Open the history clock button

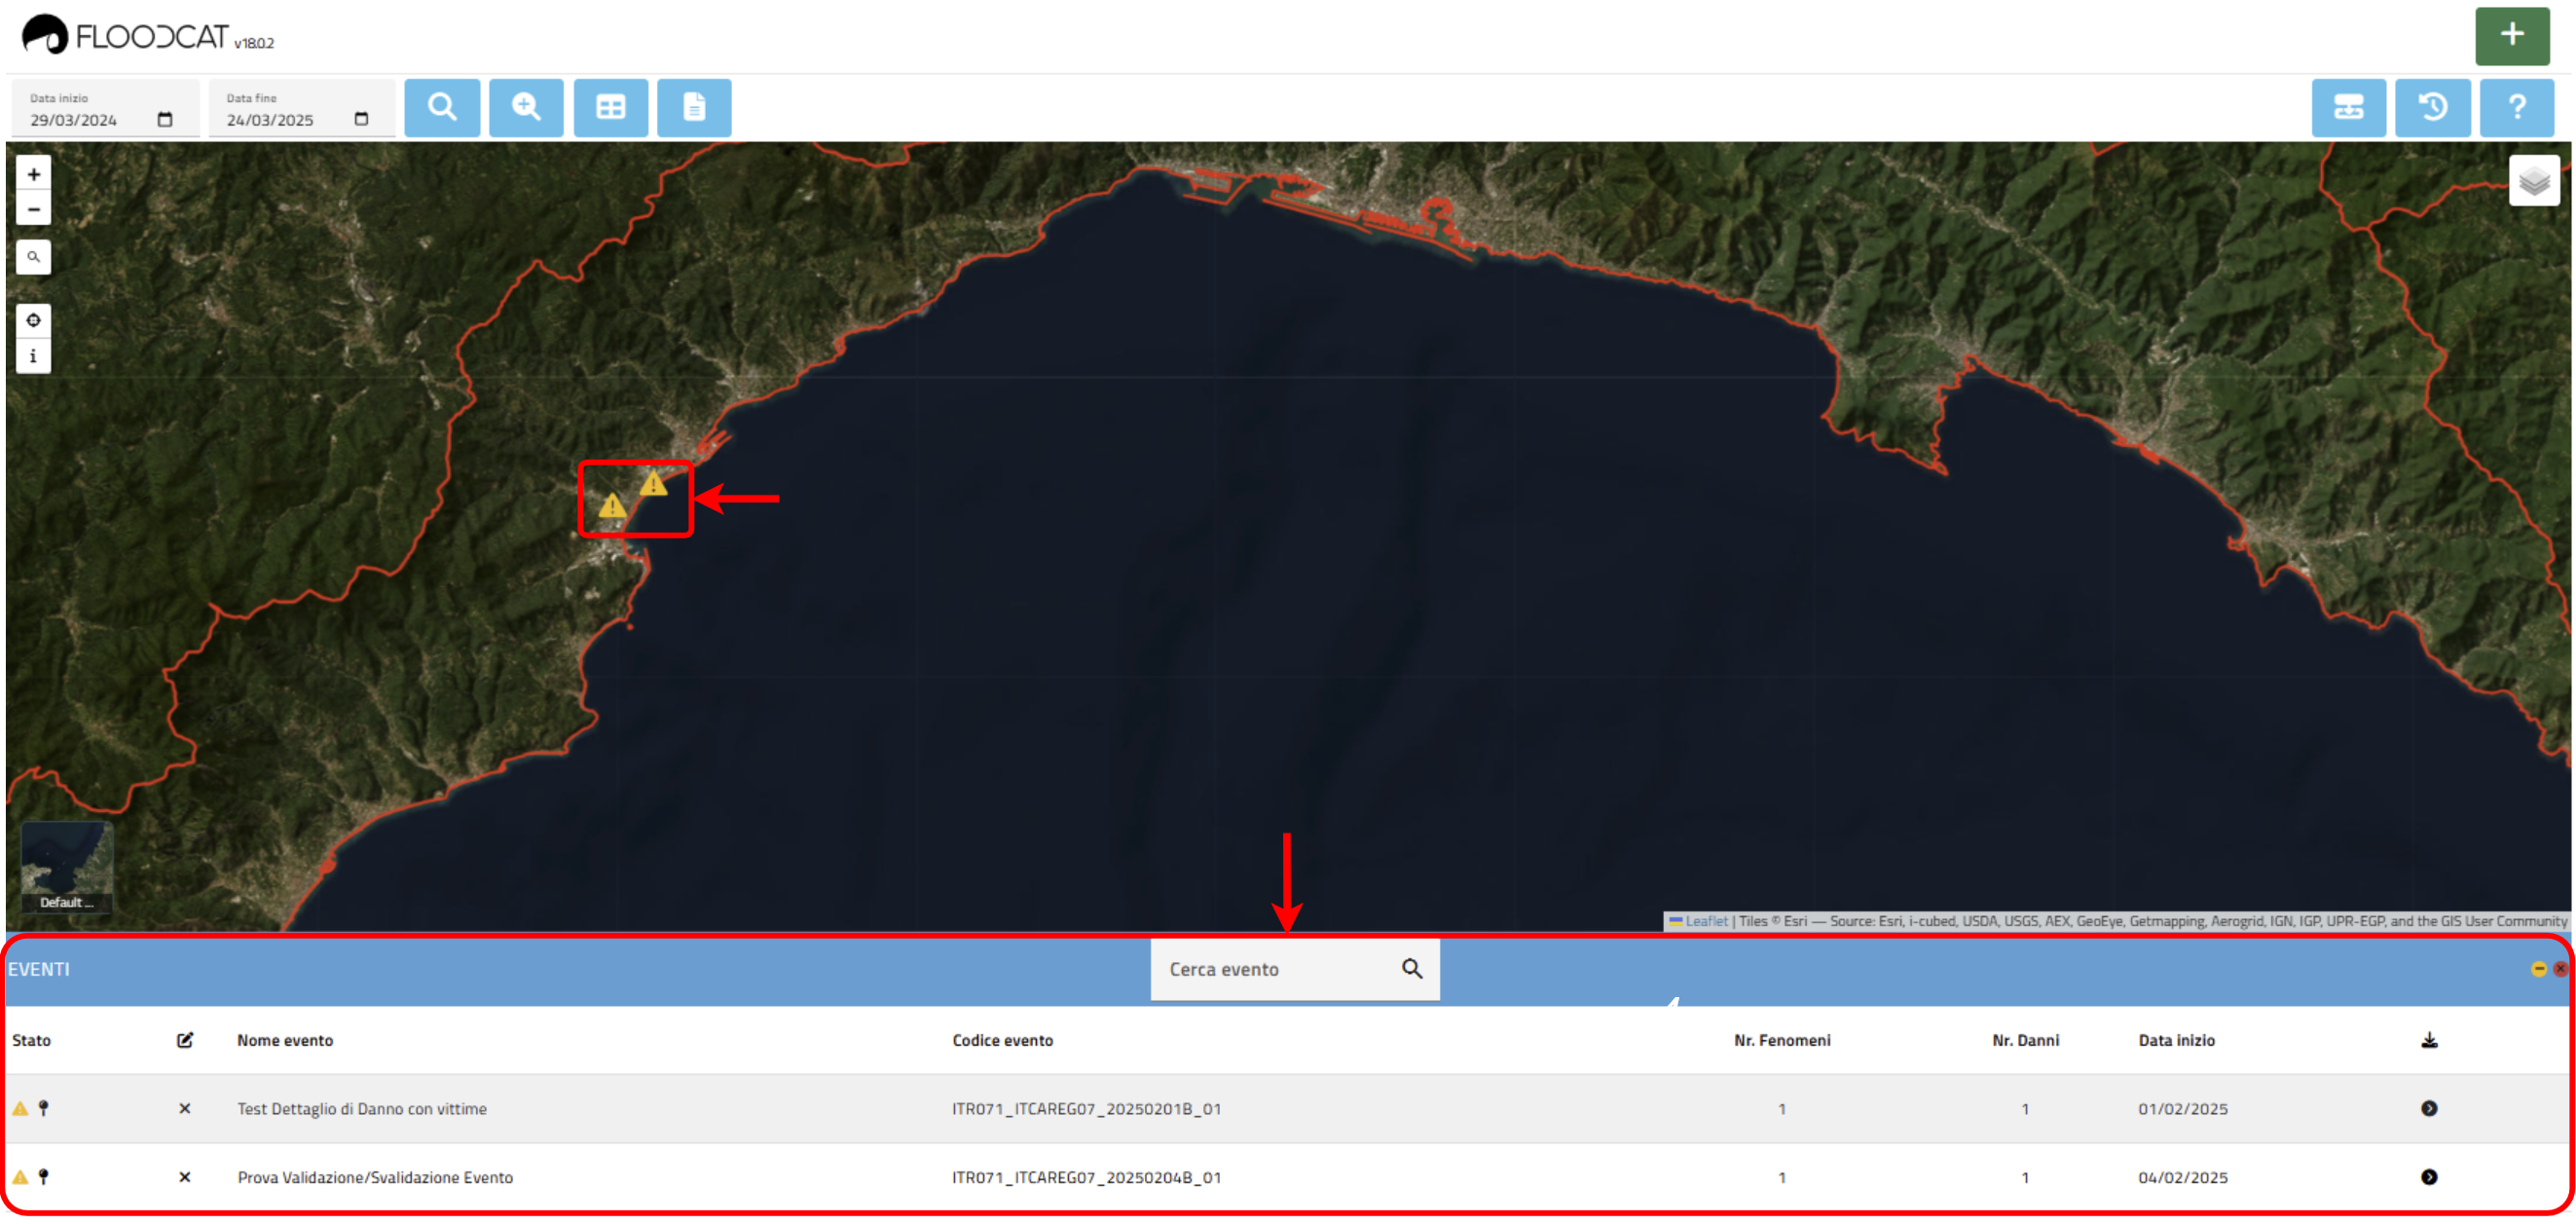click(2432, 107)
